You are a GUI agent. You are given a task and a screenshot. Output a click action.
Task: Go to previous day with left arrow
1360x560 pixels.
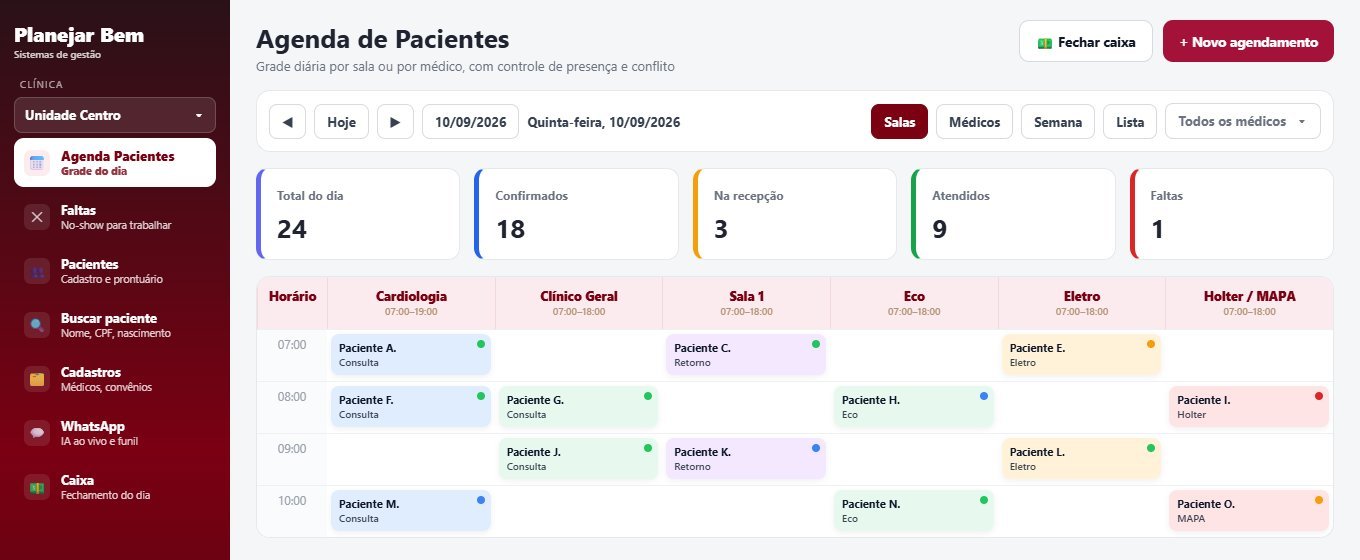point(288,122)
